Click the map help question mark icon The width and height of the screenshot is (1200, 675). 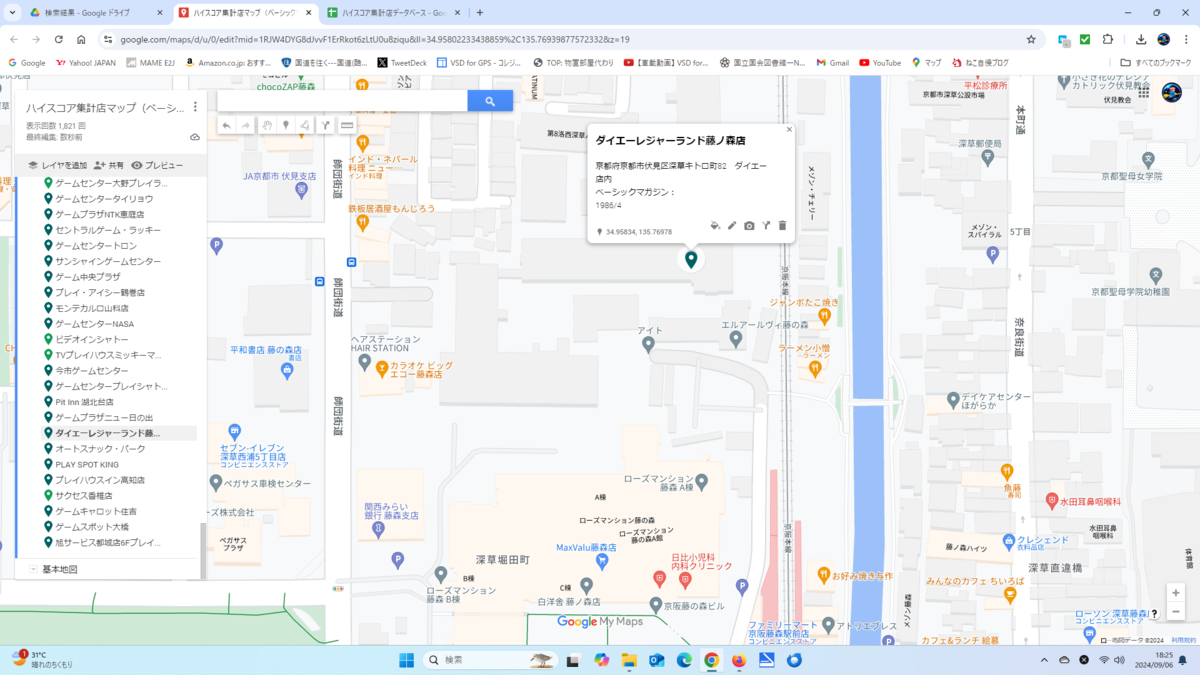click(x=1154, y=614)
